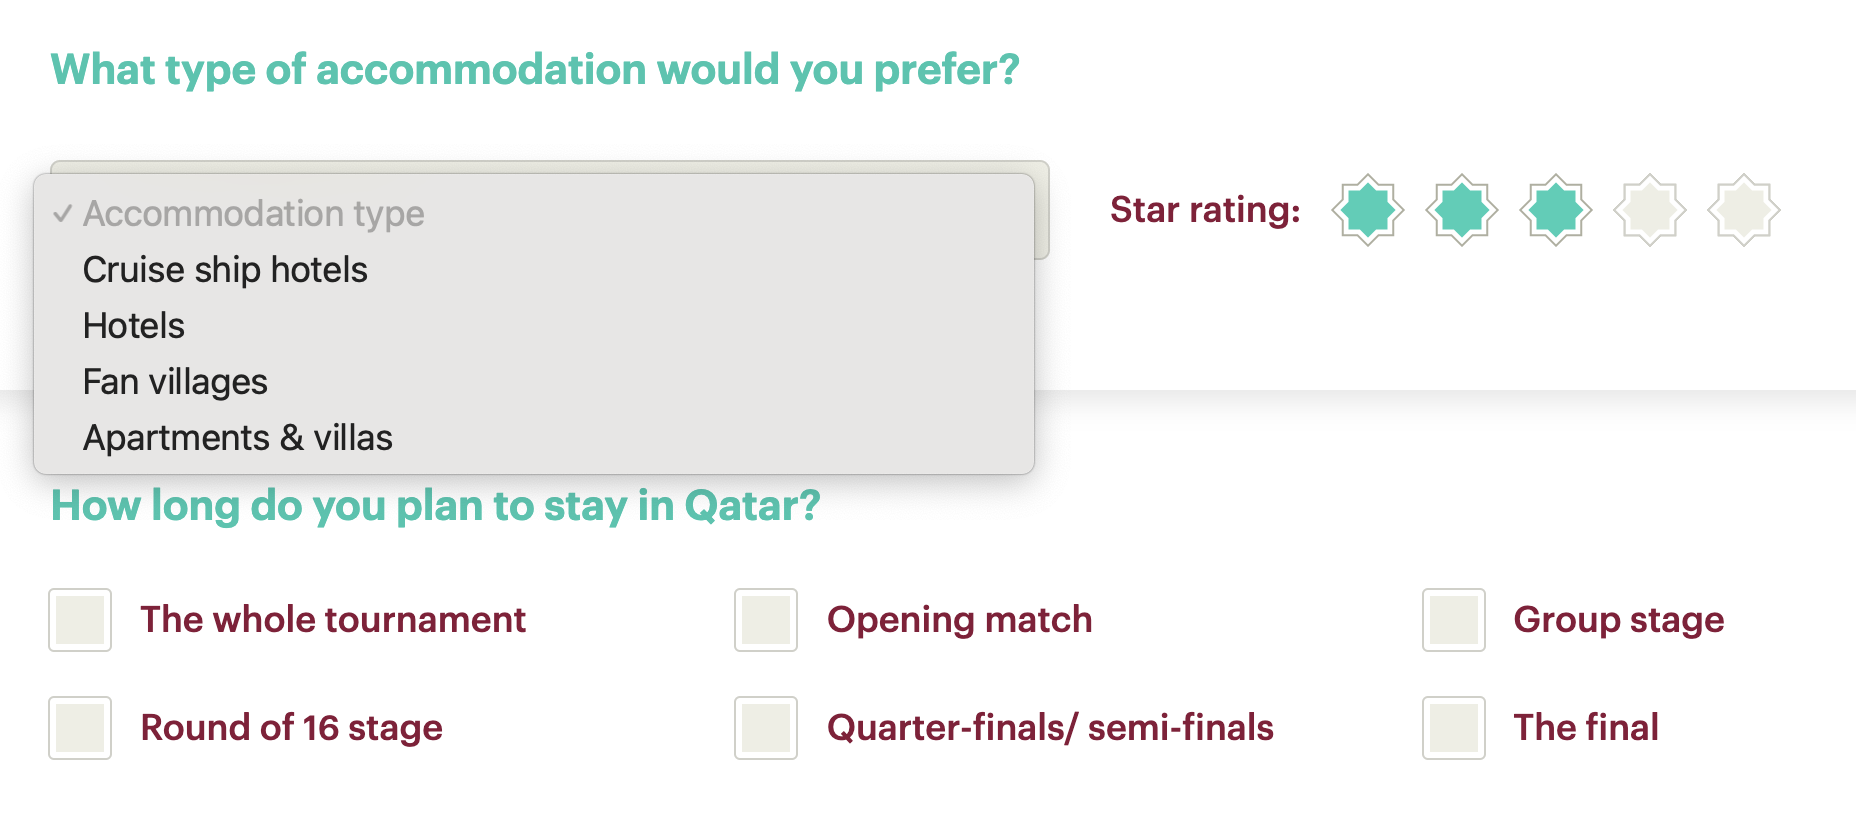Pick Fan villages accommodation option
1856x830 pixels.
[175, 382]
